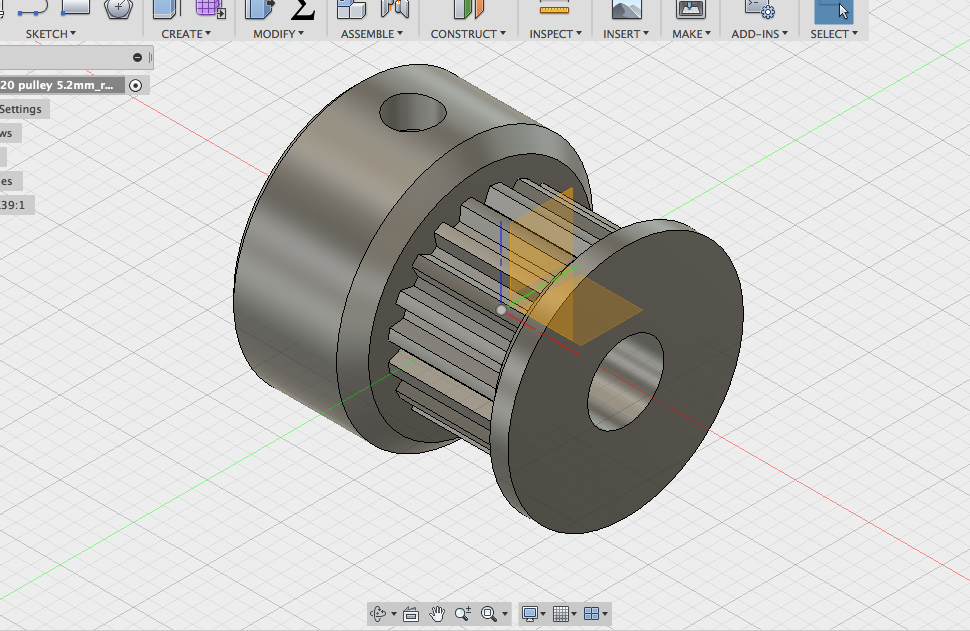Collapse the browser panel with minus button
Viewport: 970px width, 631px height.
click(137, 58)
